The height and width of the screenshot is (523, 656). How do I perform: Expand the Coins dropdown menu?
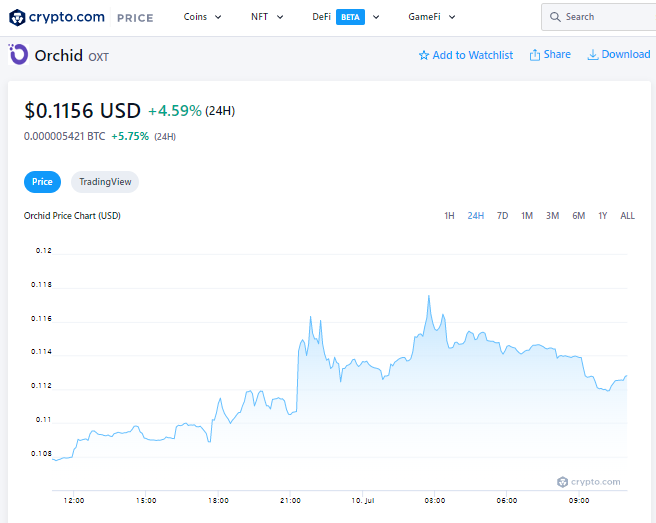click(203, 17)
